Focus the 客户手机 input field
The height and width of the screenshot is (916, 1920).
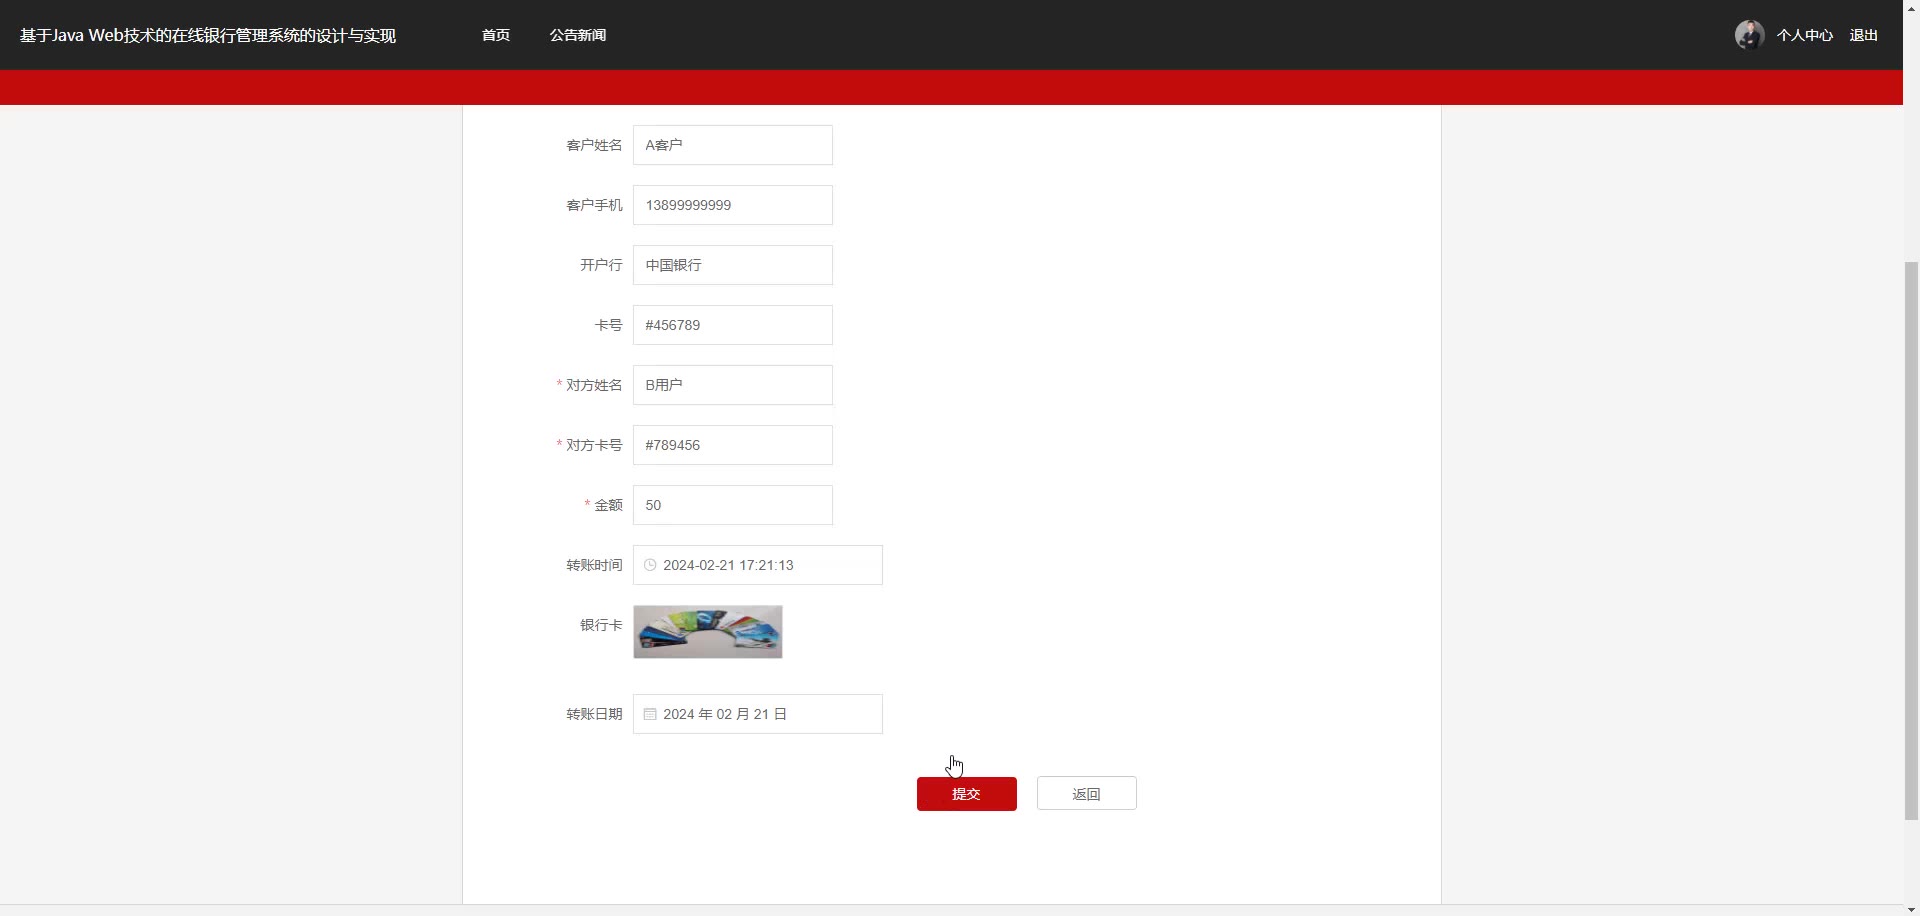(733, 205)
